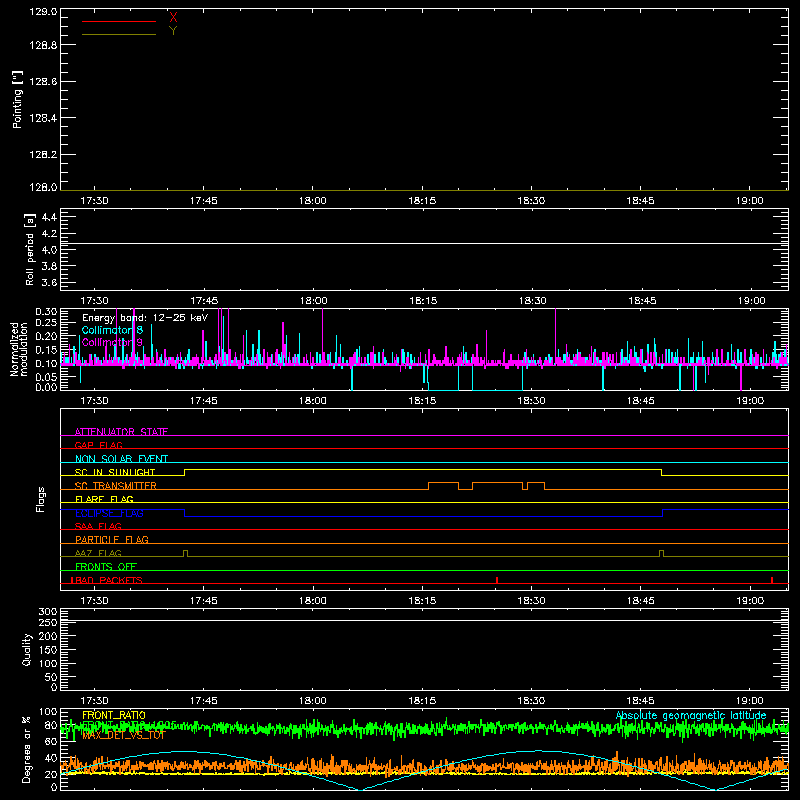The width and height of the screenshot is (800, 800).
Task: Click the 128.6 tick label on Pointing axis
Action: coord(43,82)
